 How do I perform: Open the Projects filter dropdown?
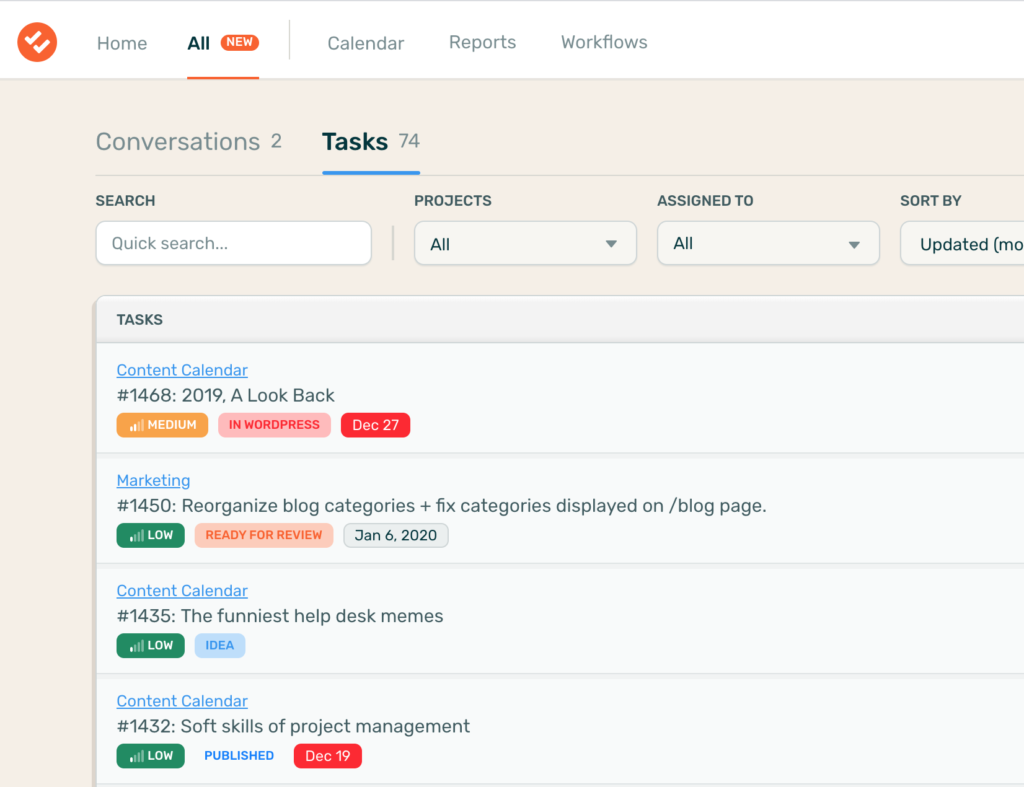[525, 244]
